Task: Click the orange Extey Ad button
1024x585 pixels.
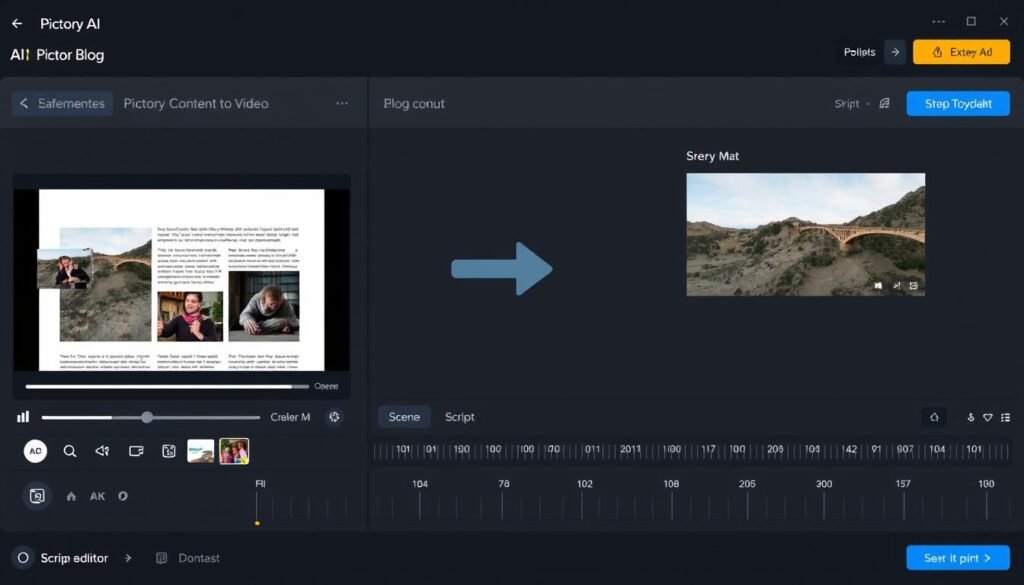Action: coord(961,52)
